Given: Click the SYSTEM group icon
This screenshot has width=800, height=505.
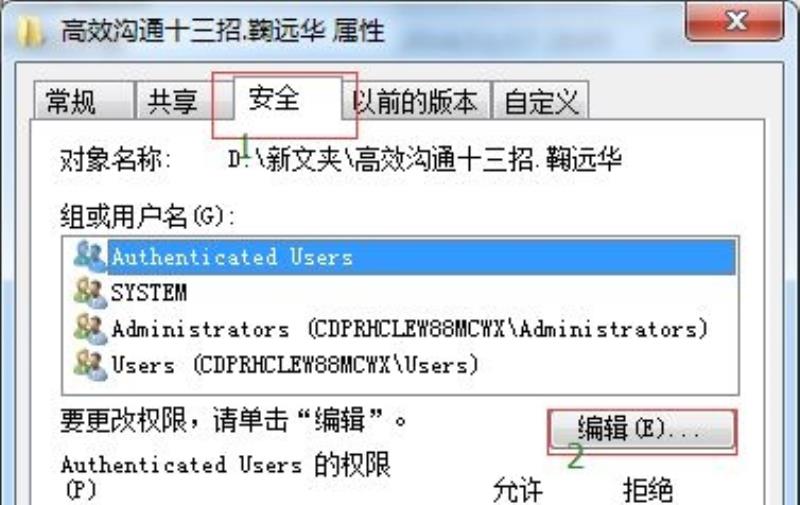Looking at the screenshot, I should [90, 292].
